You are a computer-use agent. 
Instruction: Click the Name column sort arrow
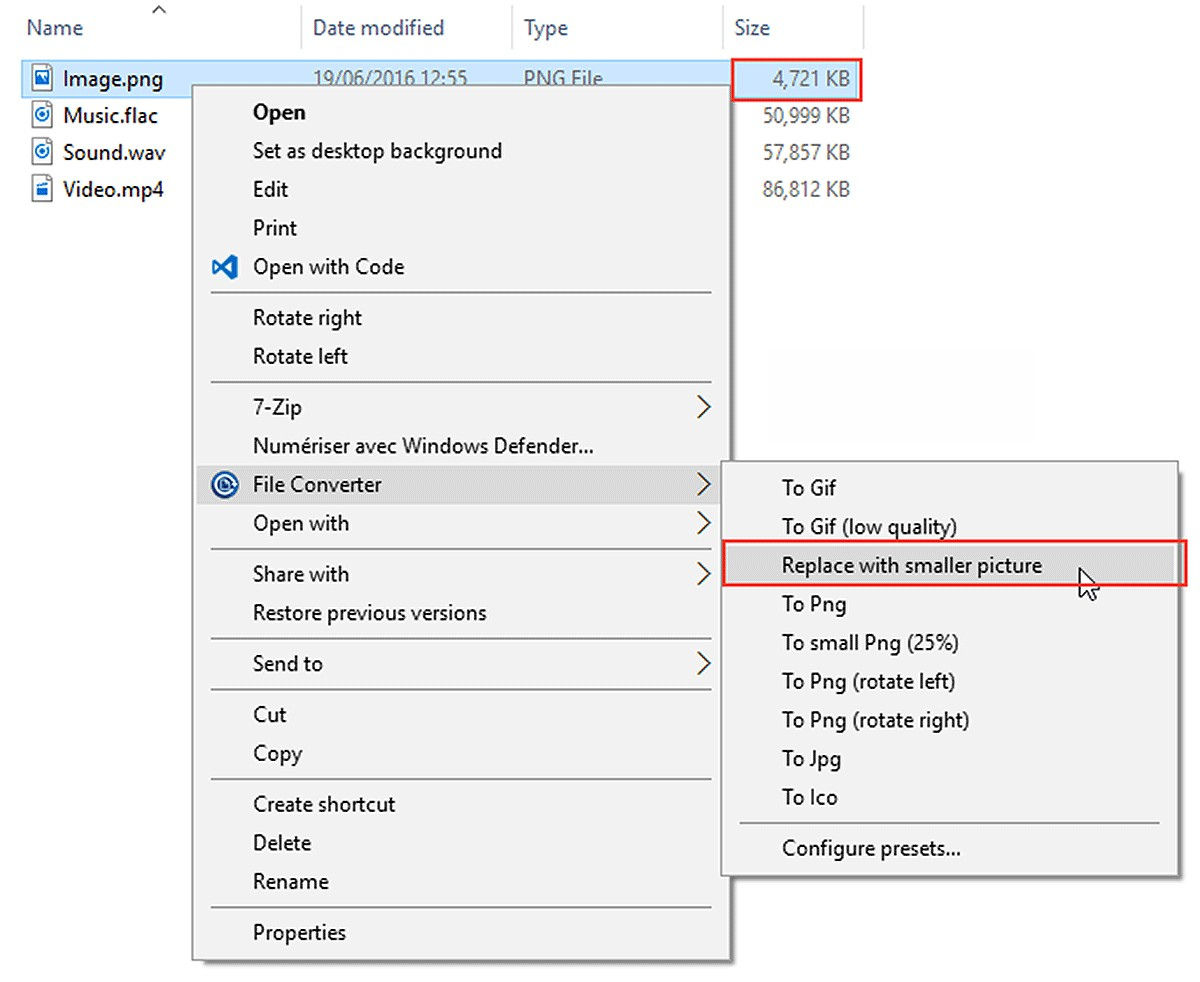click(x=158, y=9)
